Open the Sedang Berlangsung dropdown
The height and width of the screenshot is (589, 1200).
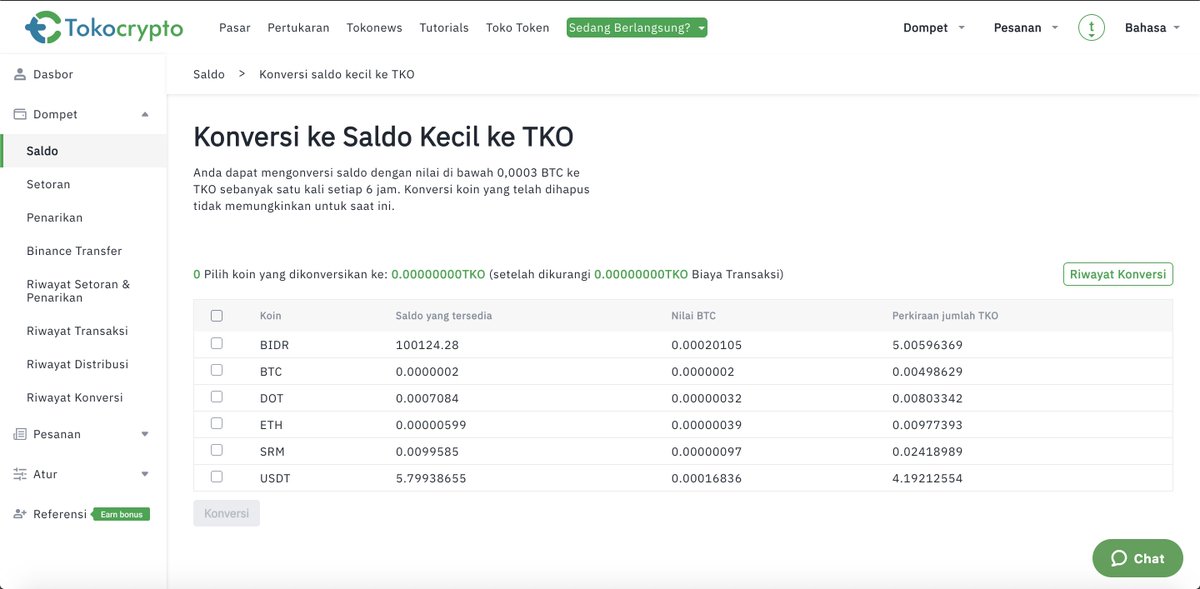coord(637,28)
